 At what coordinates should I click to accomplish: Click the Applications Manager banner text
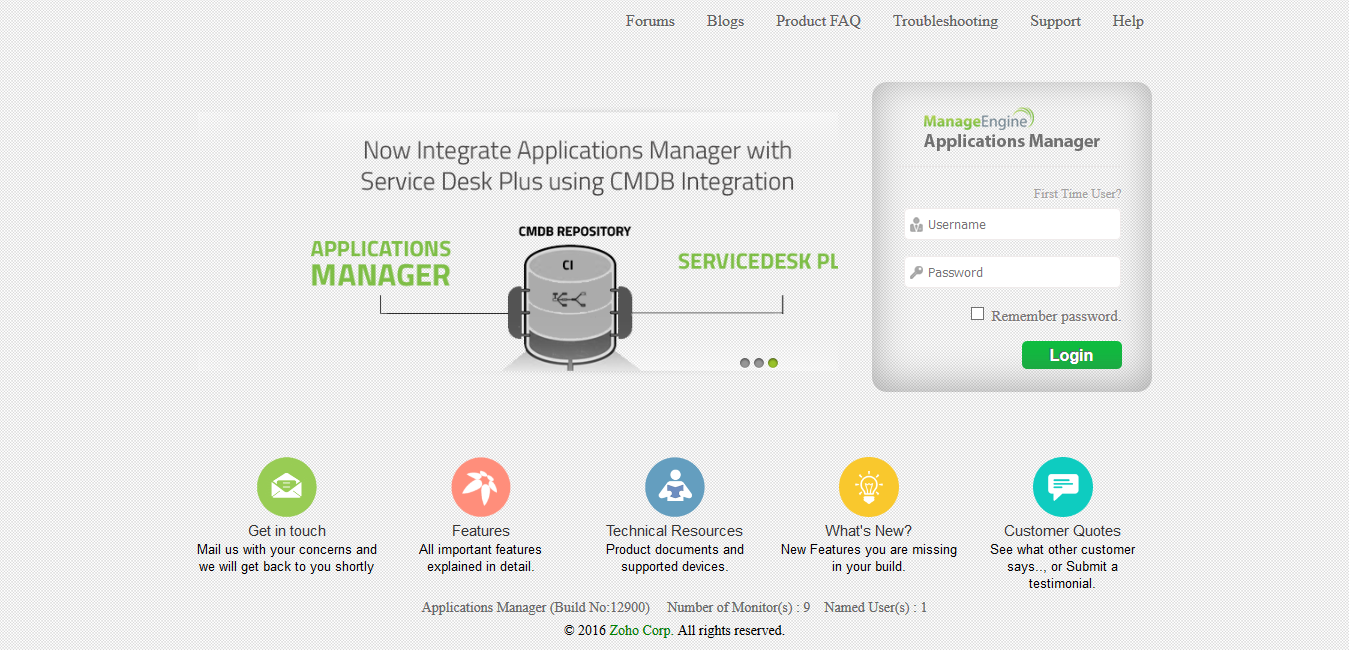coord(381,263)
